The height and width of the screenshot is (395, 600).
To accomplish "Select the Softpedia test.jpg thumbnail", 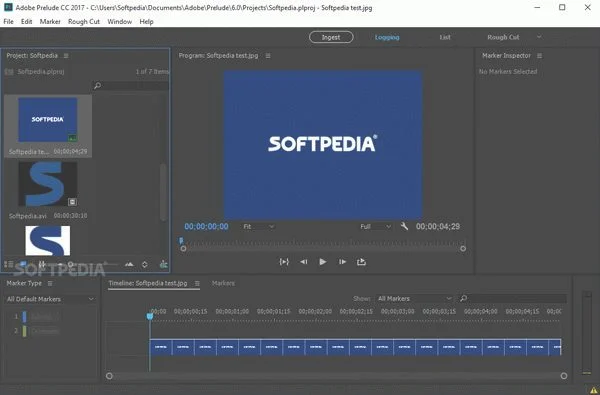I will click(x=48, y=119).
